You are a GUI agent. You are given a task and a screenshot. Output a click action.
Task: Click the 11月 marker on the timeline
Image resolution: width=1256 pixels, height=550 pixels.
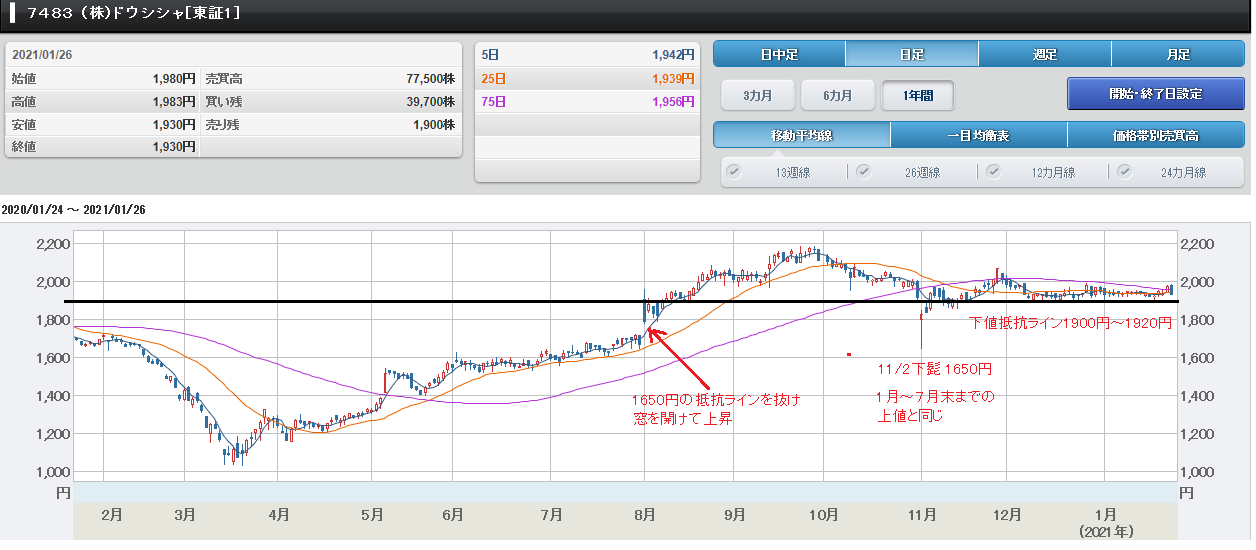[922, 515]
